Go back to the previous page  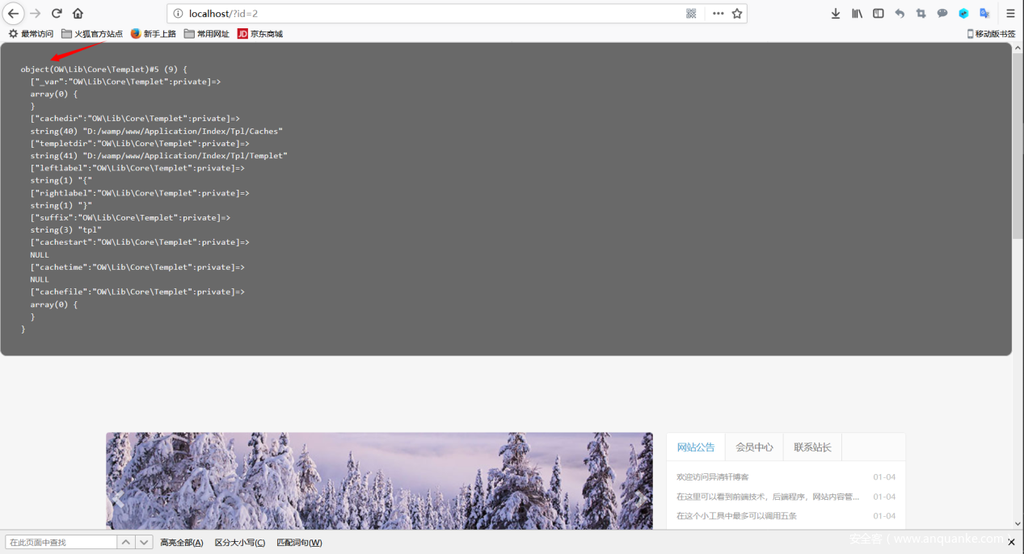[13, 13]
